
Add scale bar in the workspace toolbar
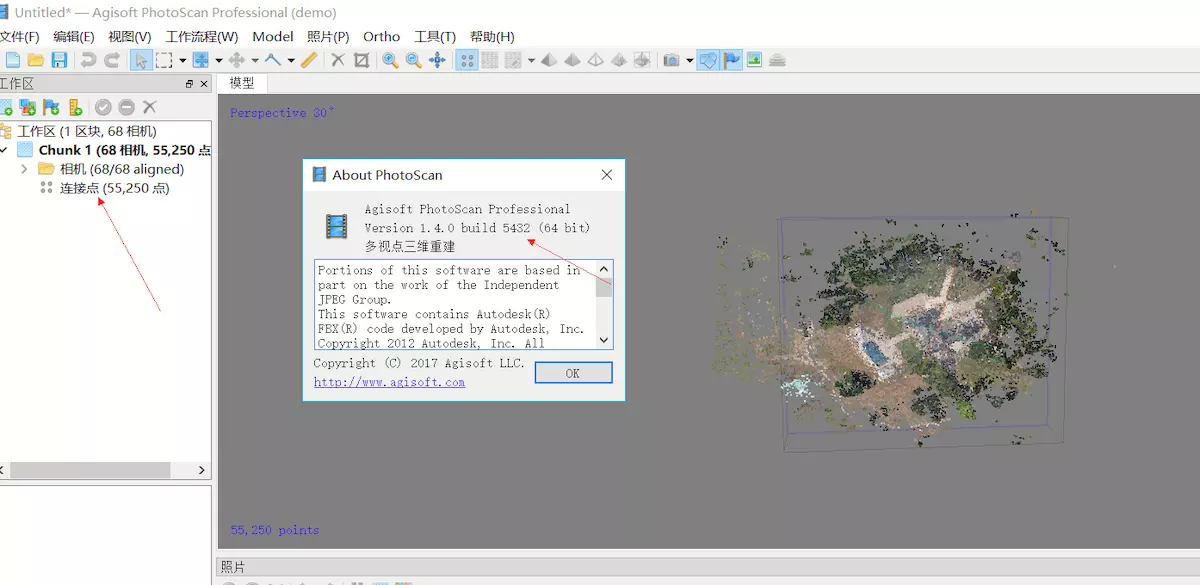(75, 107)
